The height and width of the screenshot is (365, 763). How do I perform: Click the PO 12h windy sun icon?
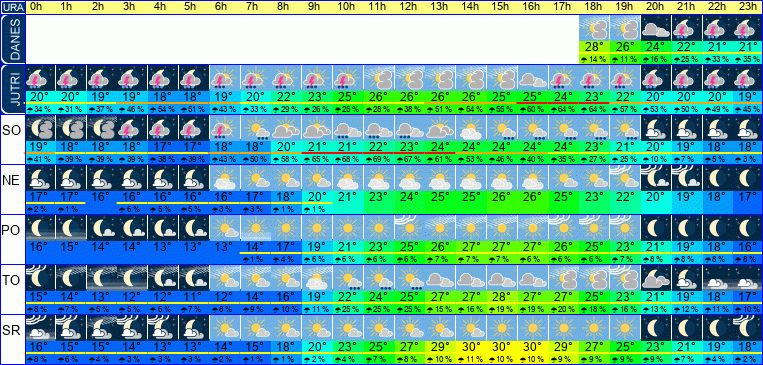point(409,228)
